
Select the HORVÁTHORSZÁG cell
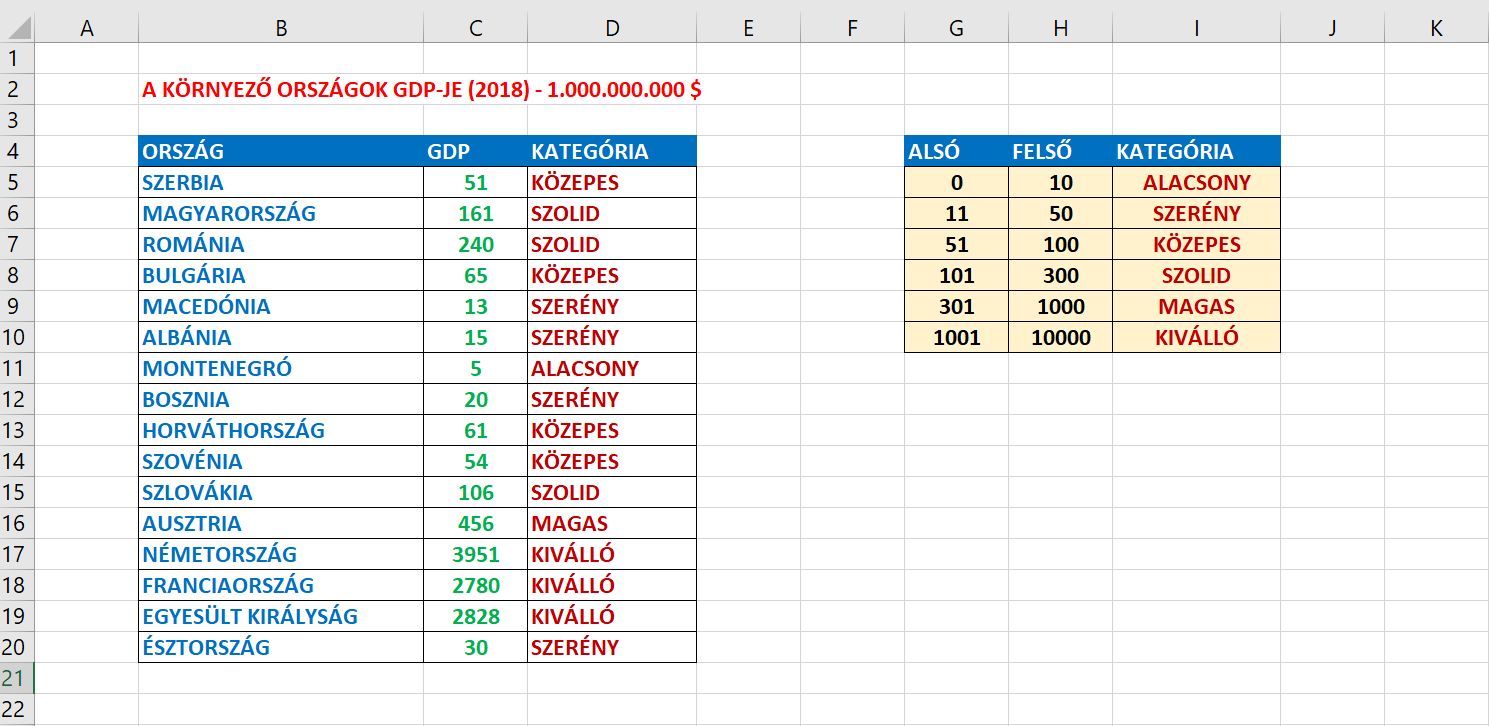(281, 430)
